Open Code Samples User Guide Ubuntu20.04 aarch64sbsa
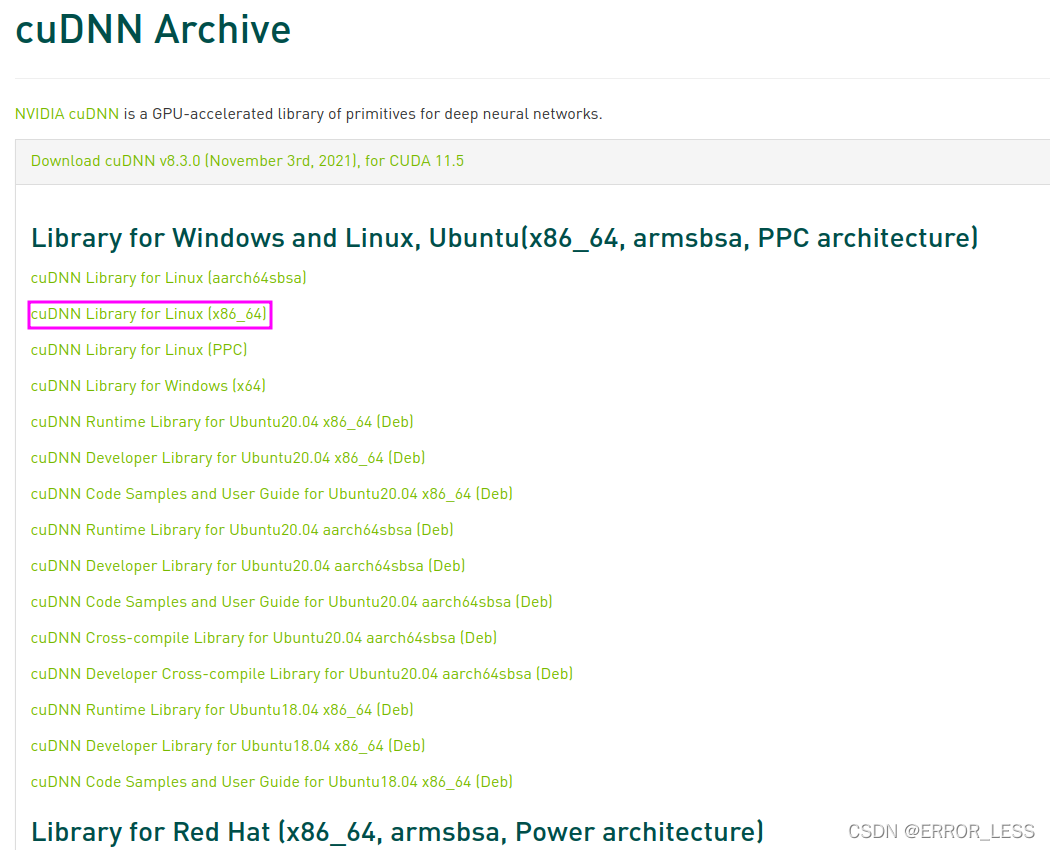The width and height of the screenshot is (1050, 850). click(x=292, y=602)
